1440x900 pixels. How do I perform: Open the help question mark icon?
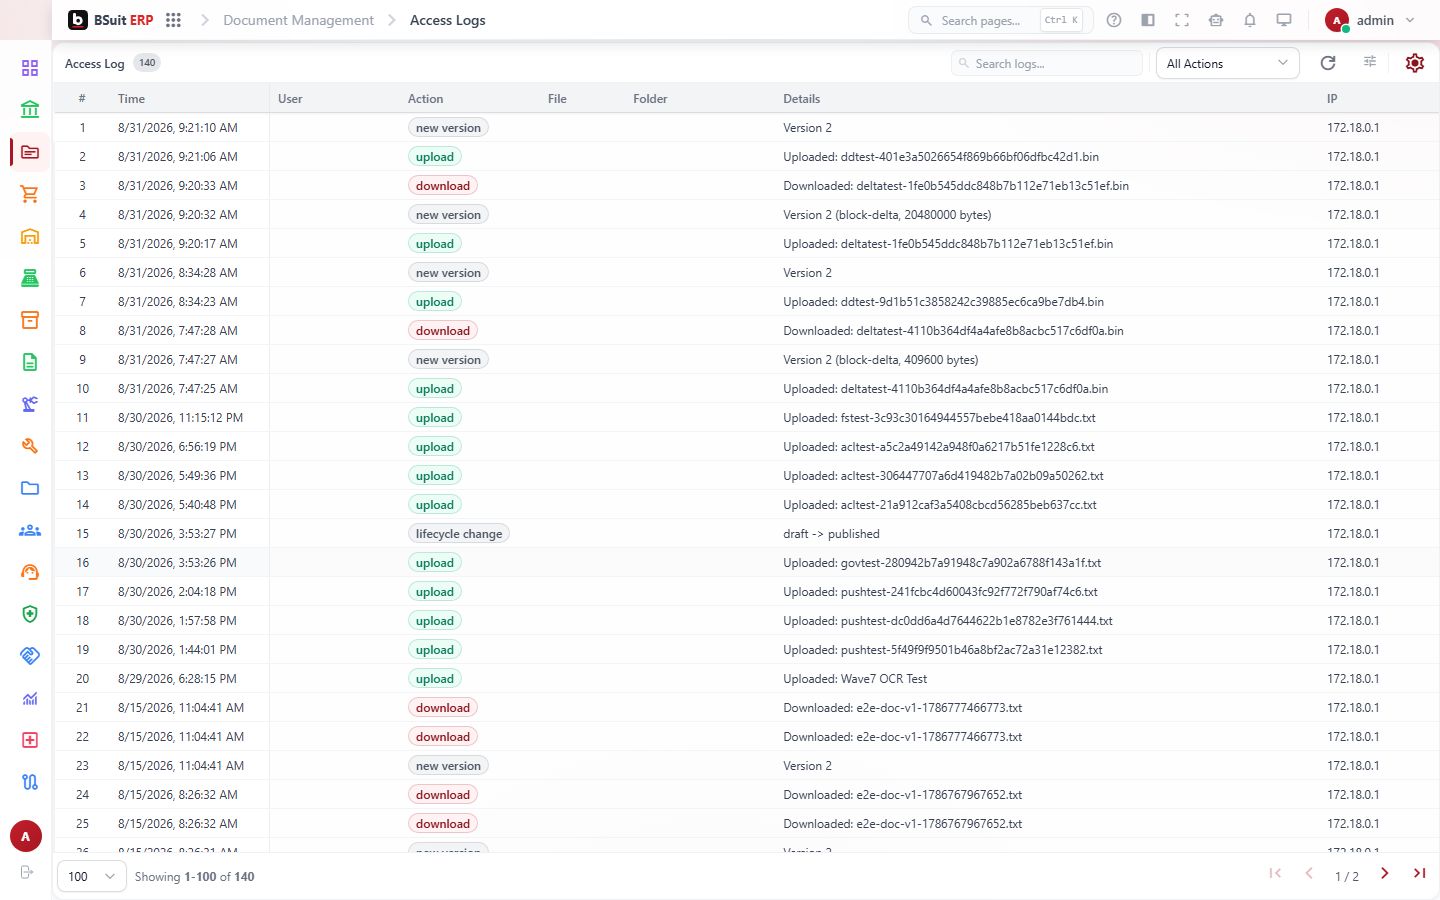coord(1114,20)
